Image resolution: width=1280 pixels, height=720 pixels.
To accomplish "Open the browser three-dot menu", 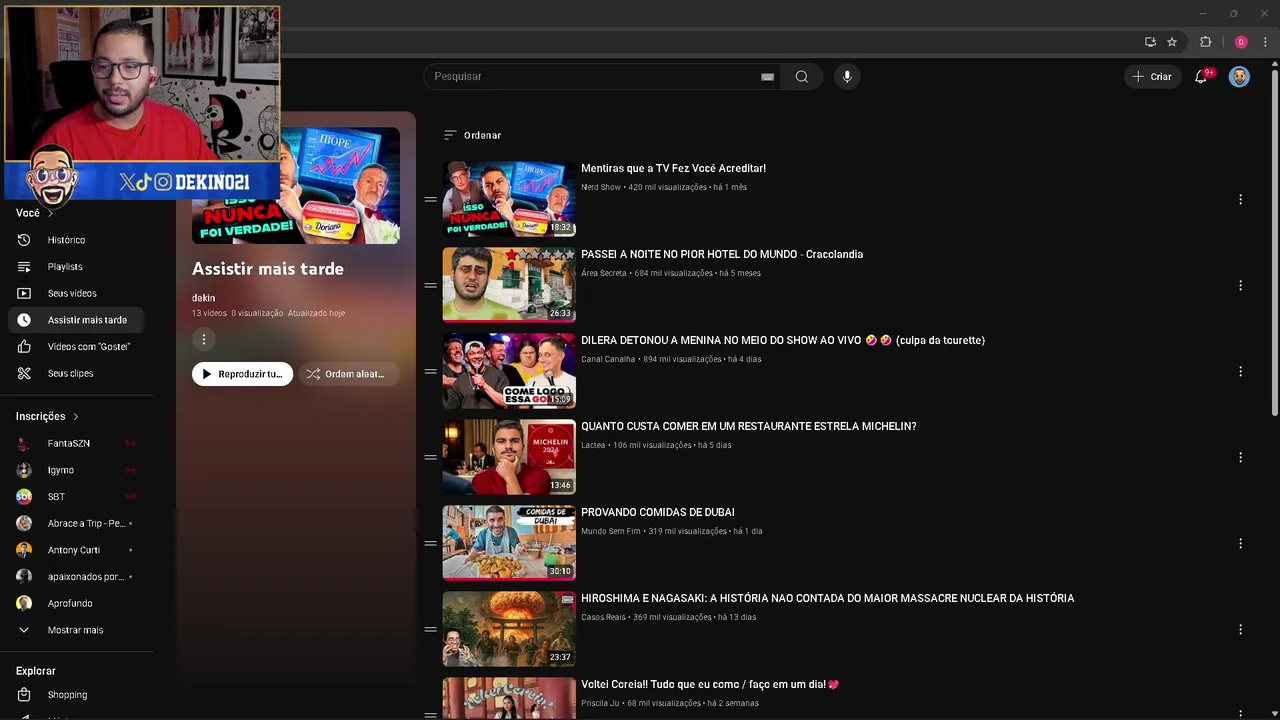I will point(1265,42).
